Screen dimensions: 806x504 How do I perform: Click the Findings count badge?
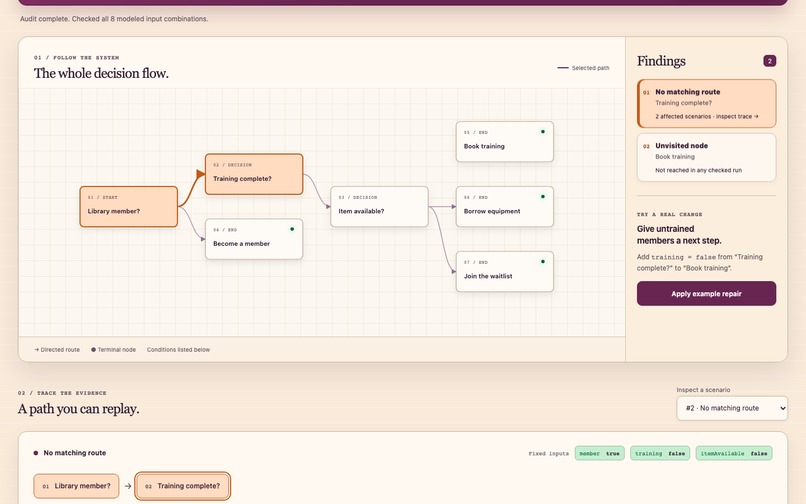coord(769,61)
